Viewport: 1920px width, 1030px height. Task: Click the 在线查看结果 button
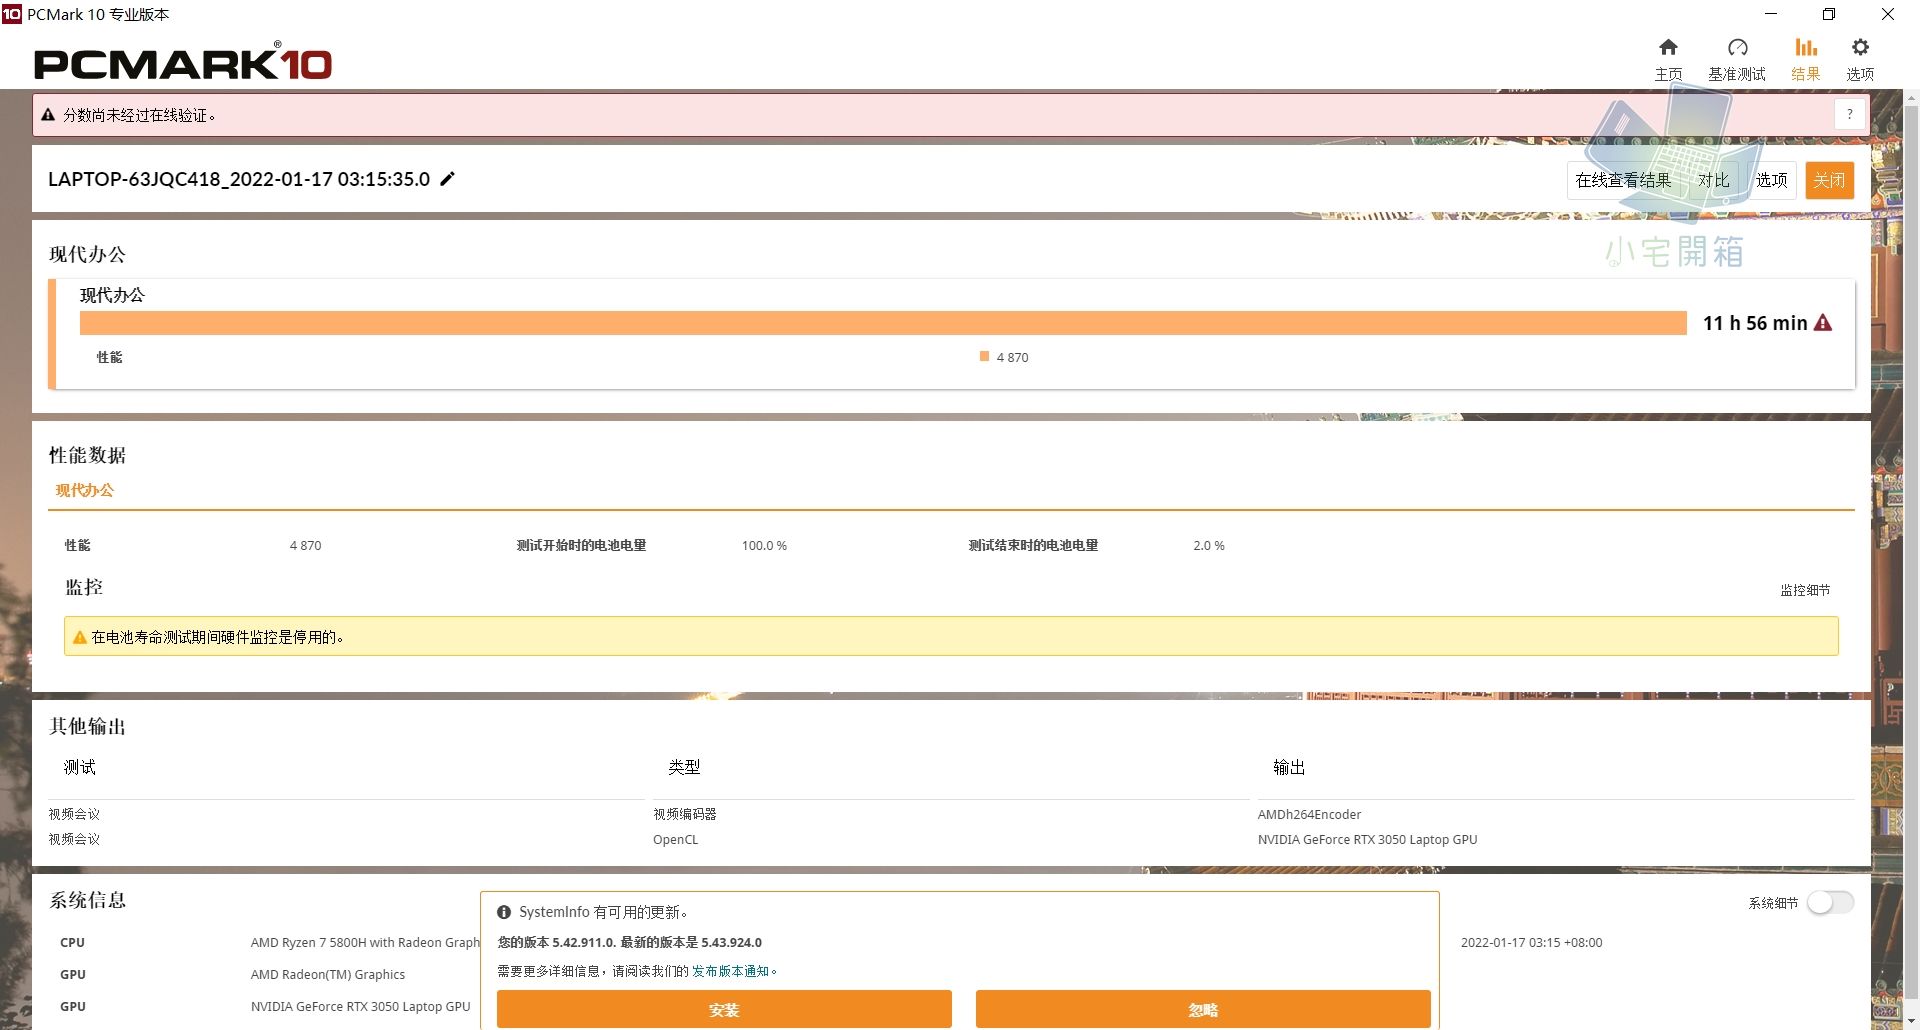click(1623, 180)
